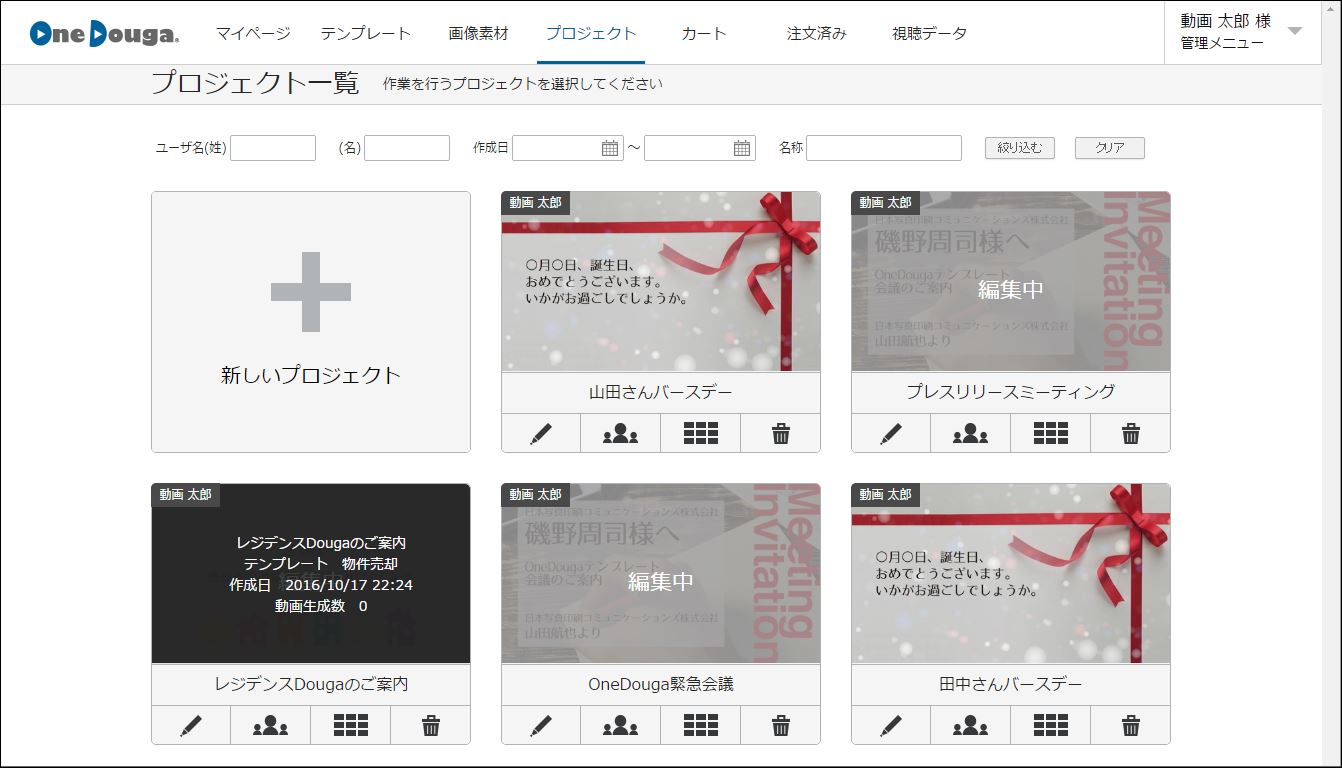
Task: Open 視聴データ tab
Action: click(x=930, y=33)
